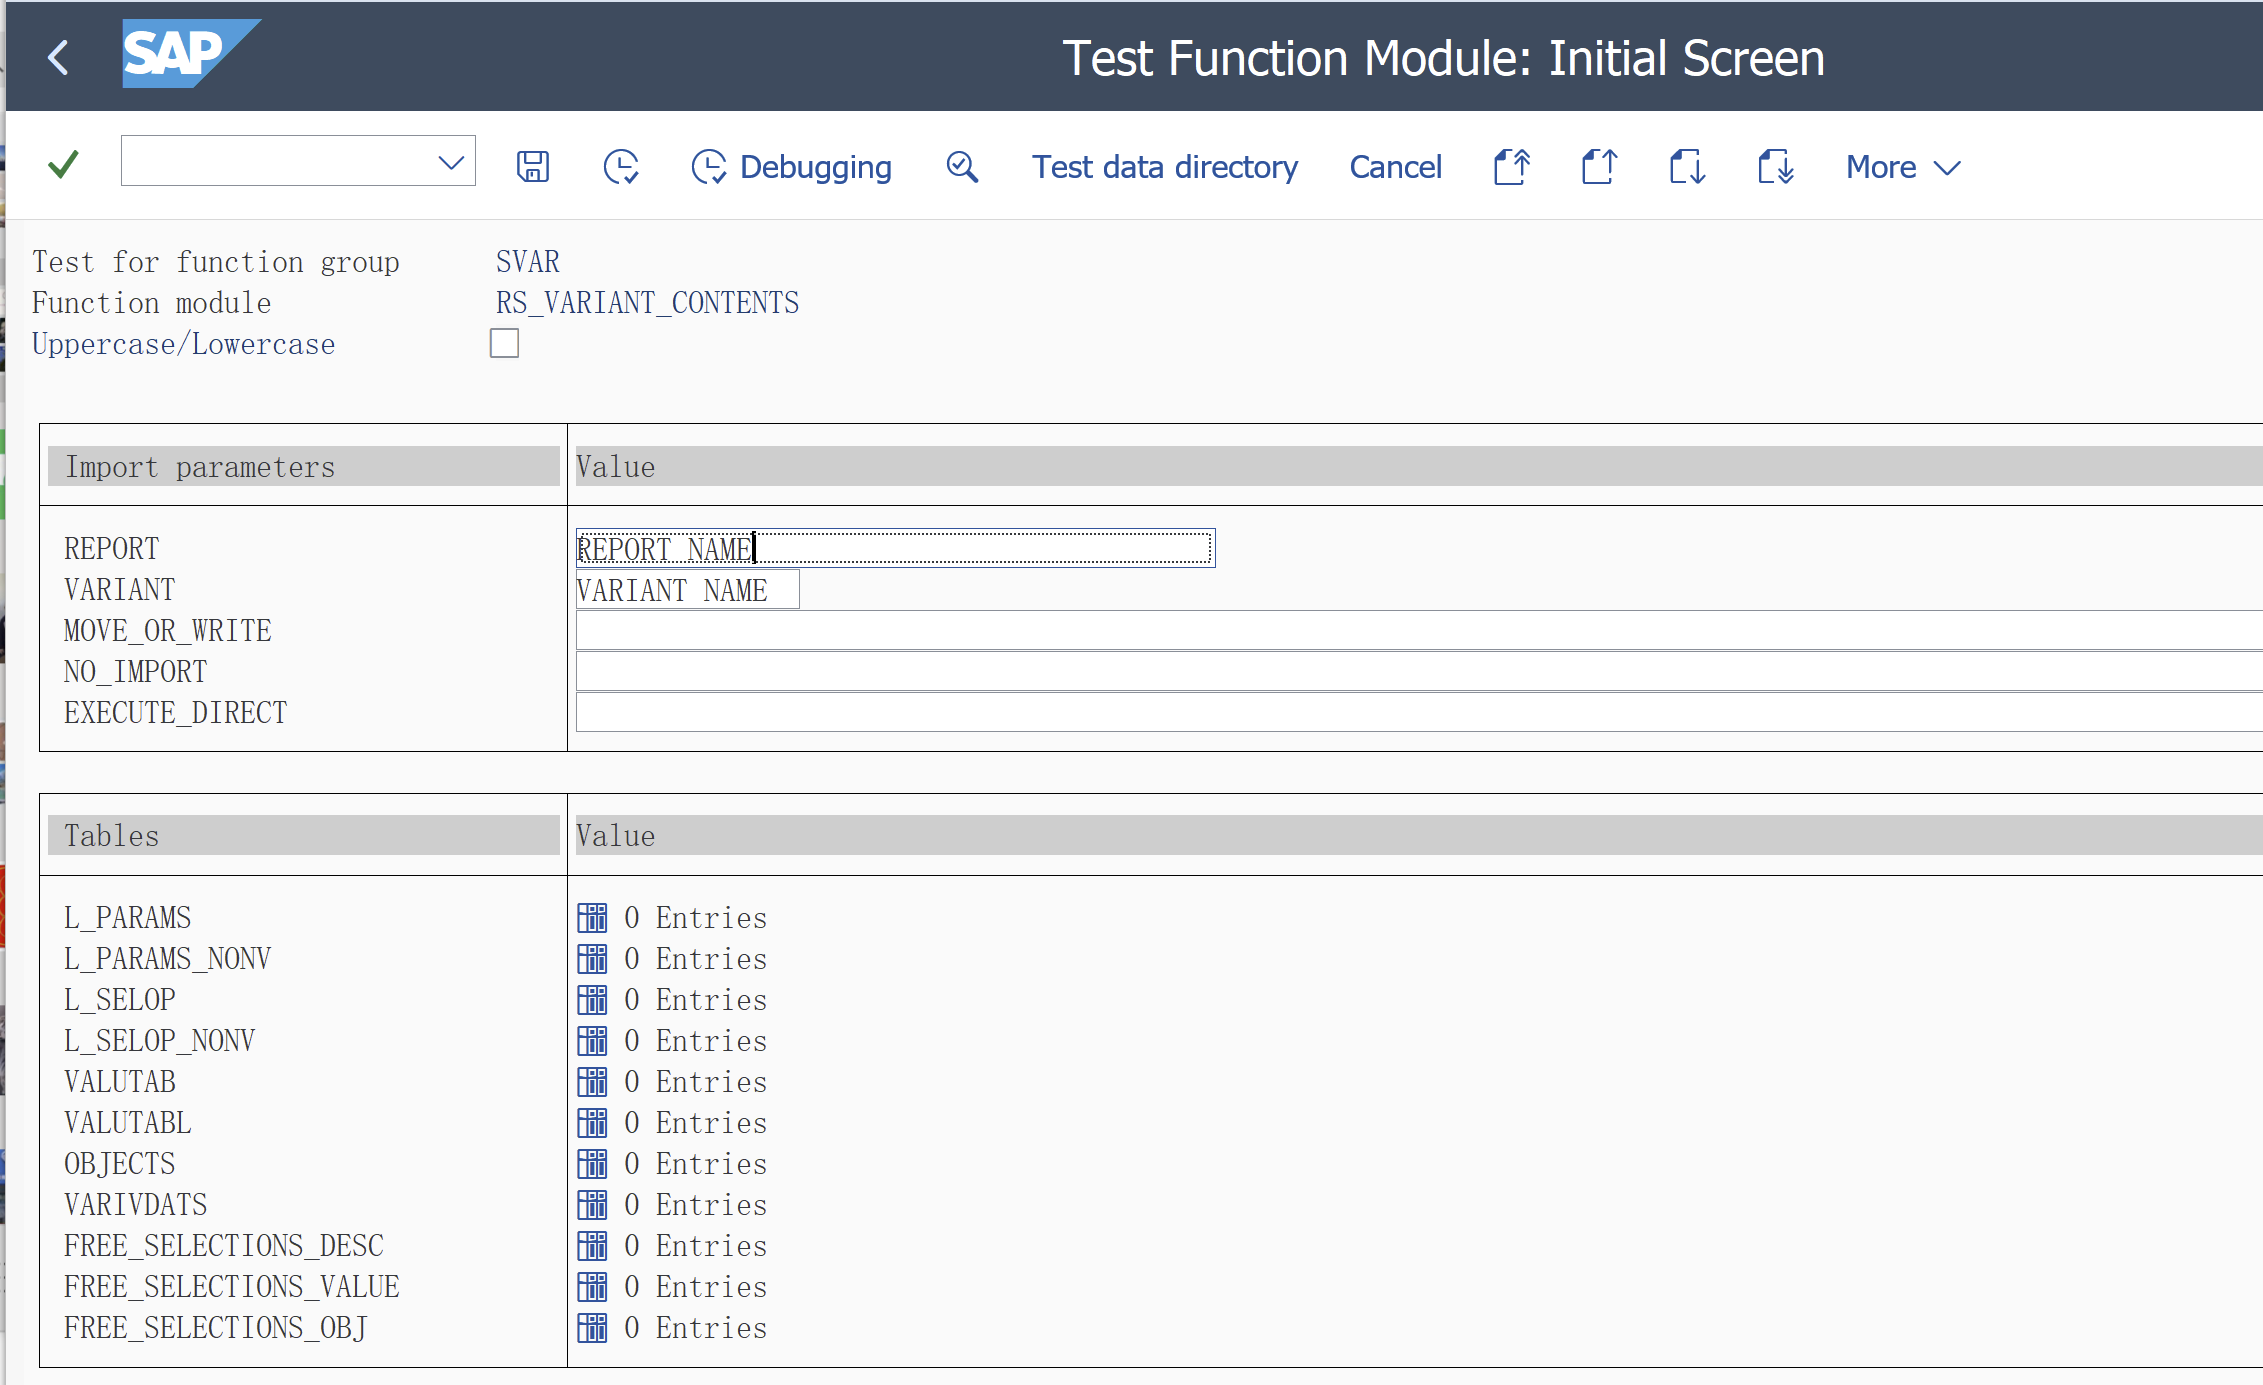Run the module in Debugging mode
The width and height of the screenshot is (2263, 1385).
click(791, 166)
